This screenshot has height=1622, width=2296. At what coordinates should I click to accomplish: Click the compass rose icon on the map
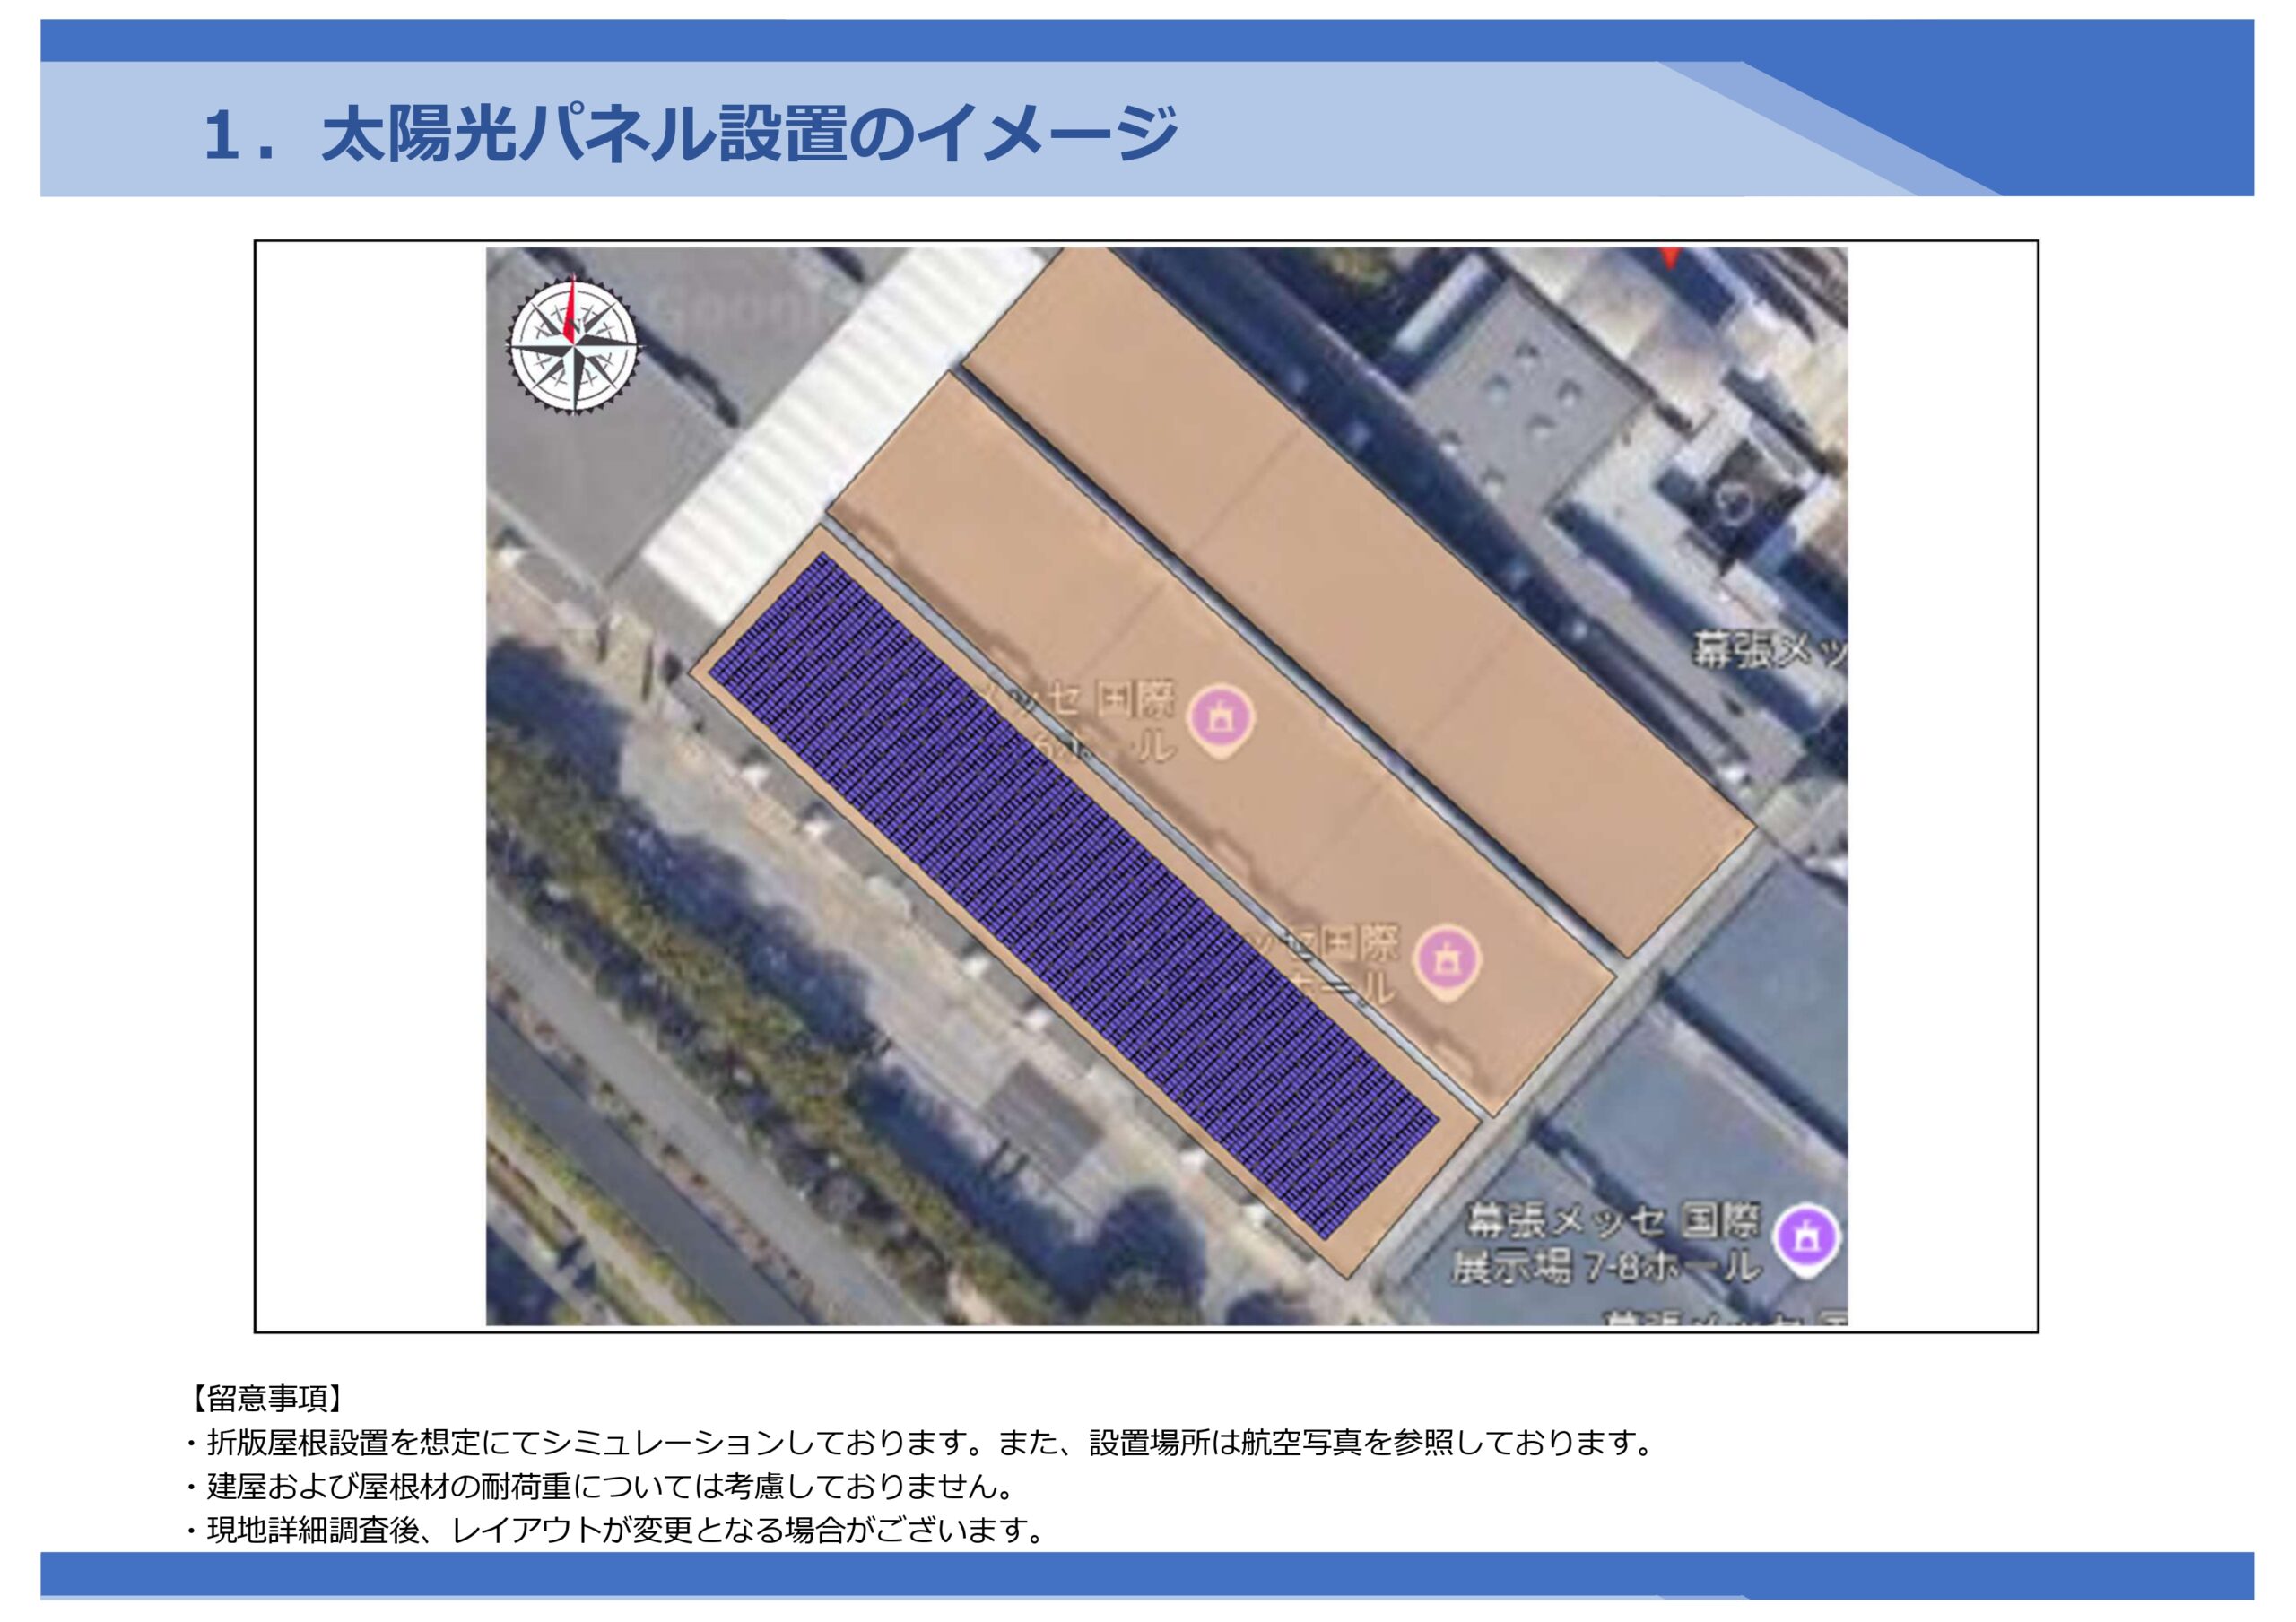tap(573, 343)
